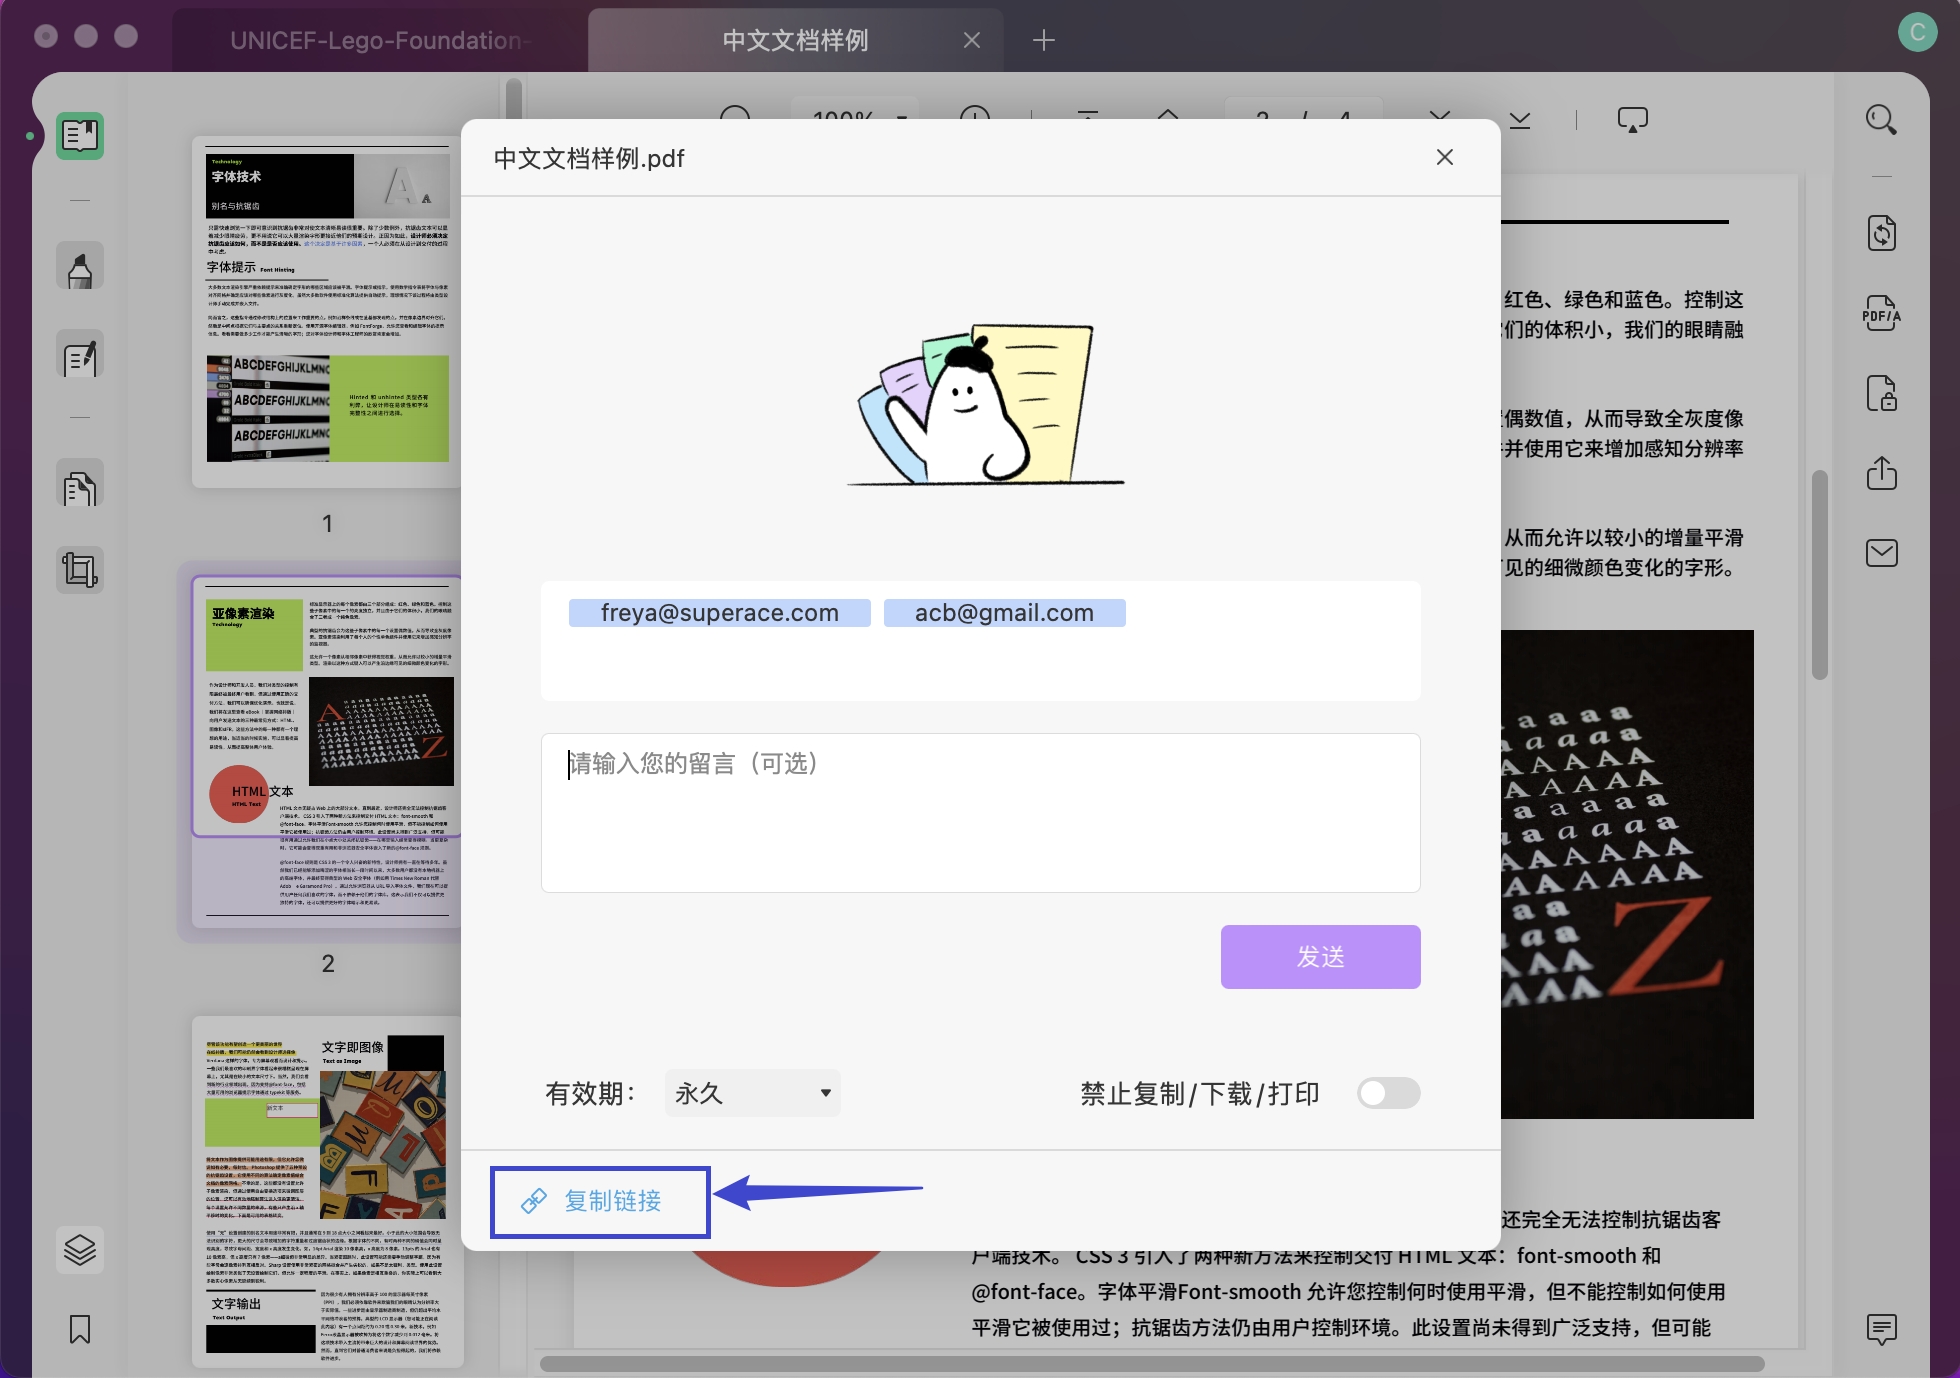Click the 复制链接 copy link button
1960x1378 pixels.
coord(600,1201)
